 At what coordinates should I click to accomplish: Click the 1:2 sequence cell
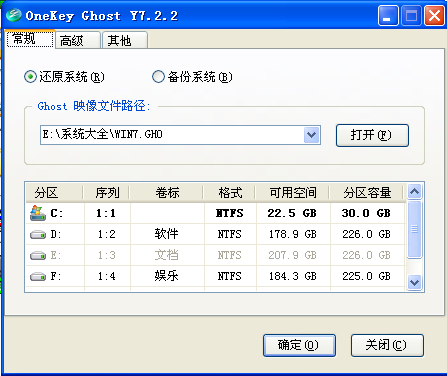pos(107,234)
